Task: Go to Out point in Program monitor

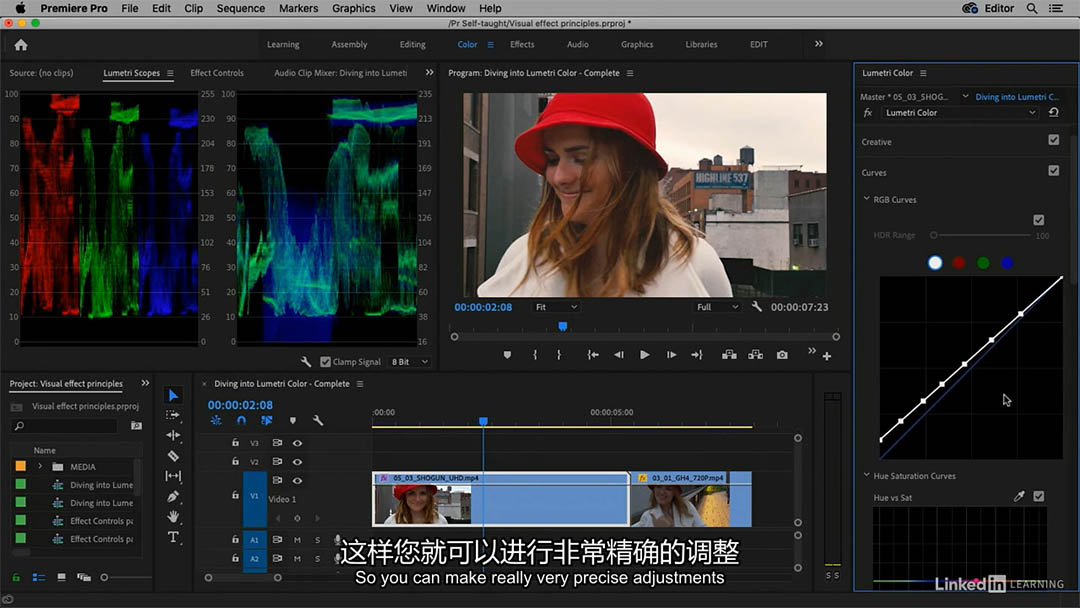Action: coord(697,355)
